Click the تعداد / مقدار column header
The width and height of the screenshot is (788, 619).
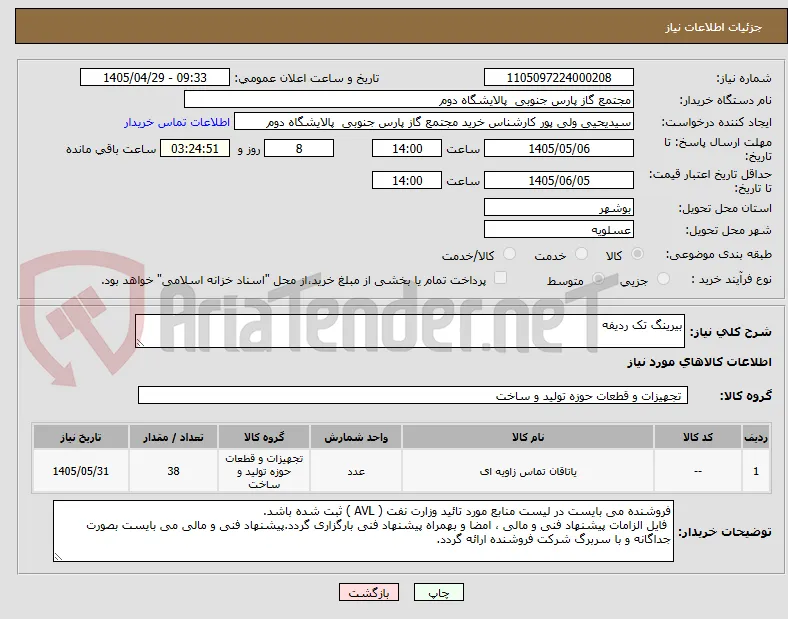coord(173,437)
